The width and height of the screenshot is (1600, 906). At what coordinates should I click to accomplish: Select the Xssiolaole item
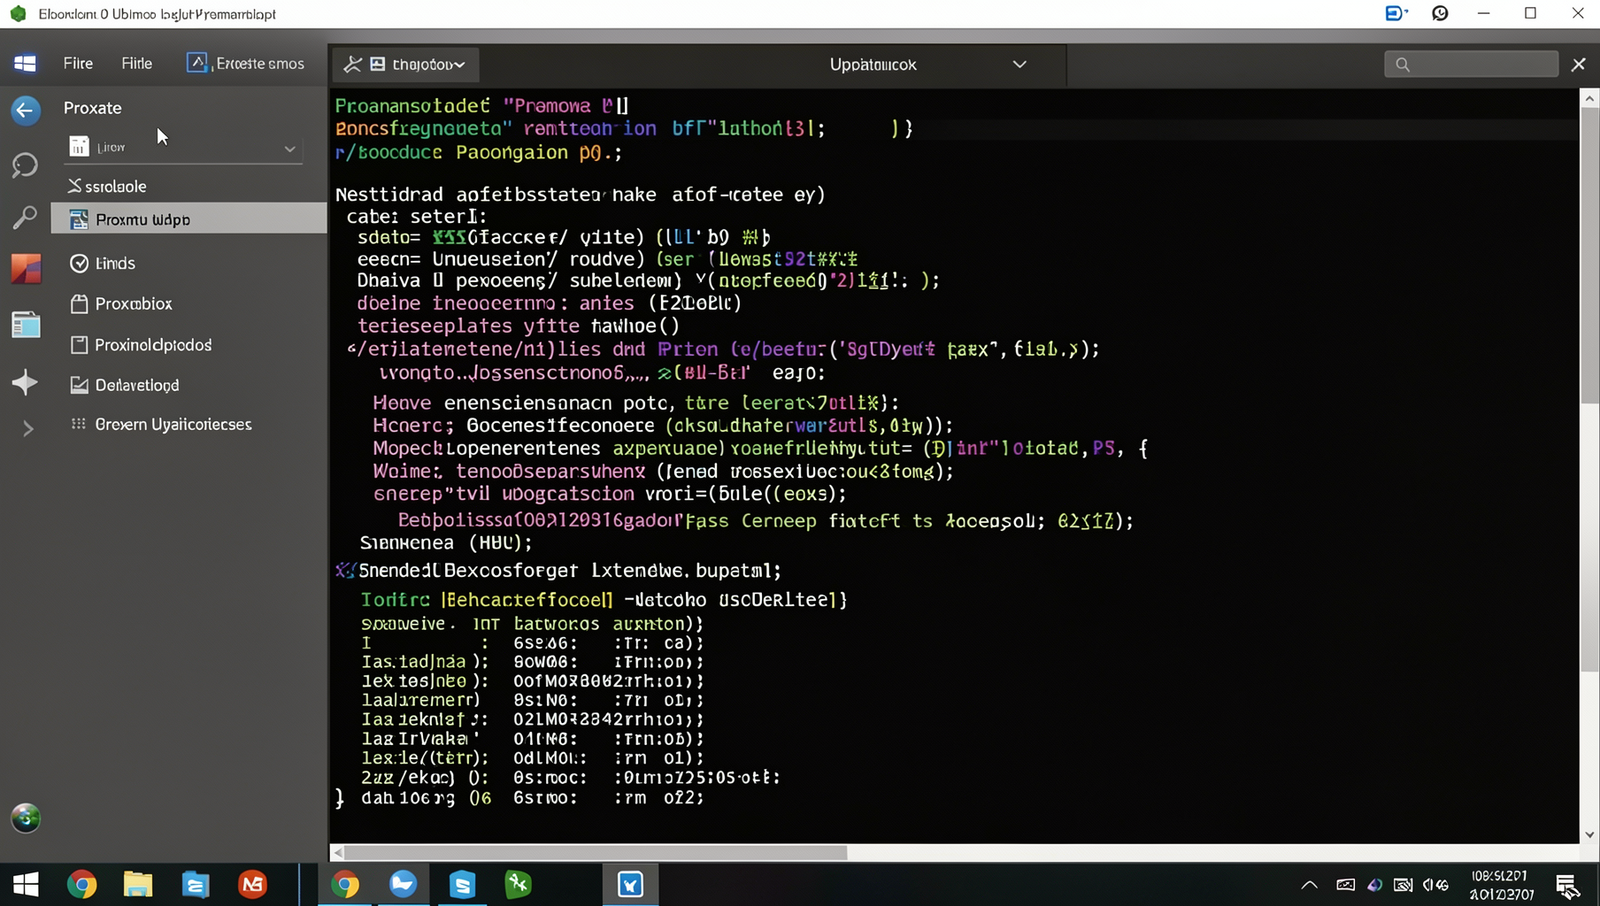pos(107,186)
